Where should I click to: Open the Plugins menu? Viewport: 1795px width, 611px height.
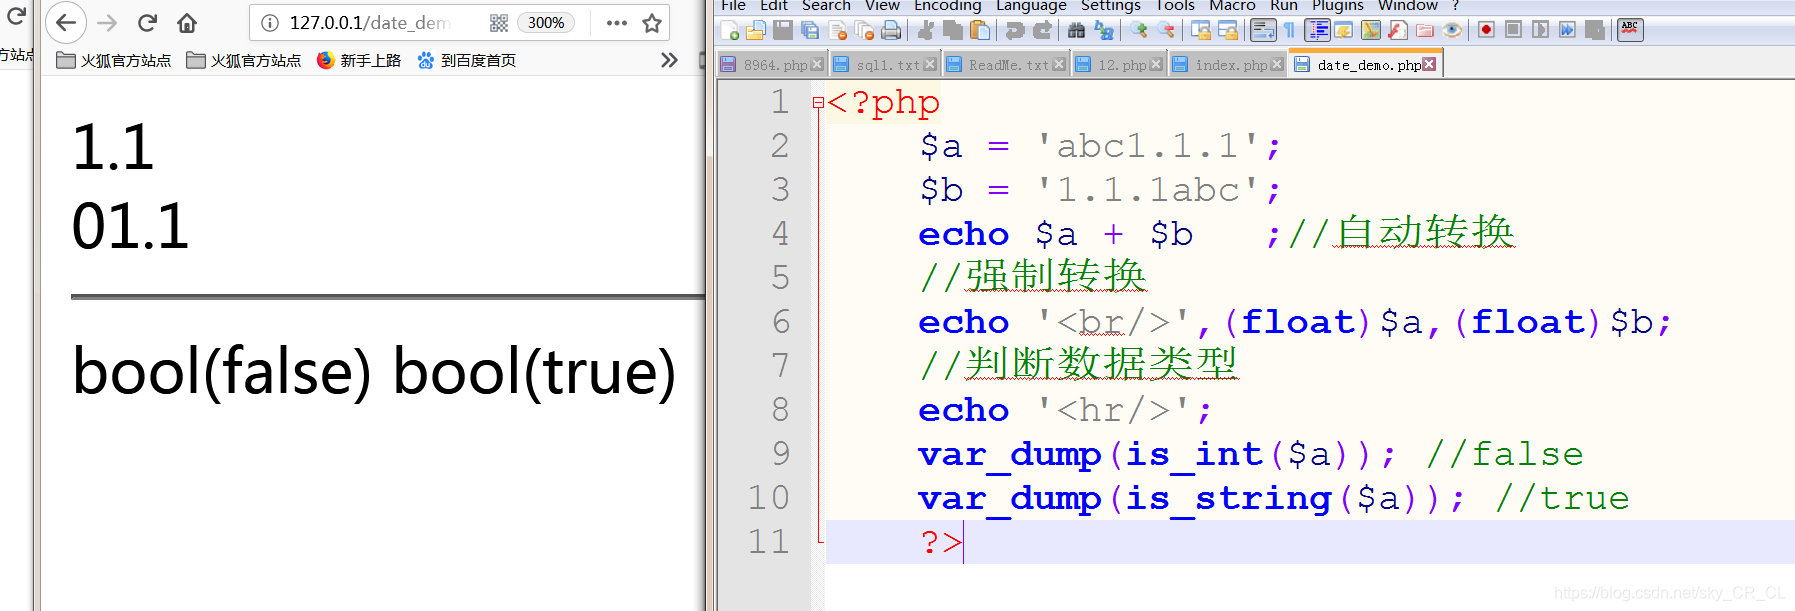click(1338, 5)
